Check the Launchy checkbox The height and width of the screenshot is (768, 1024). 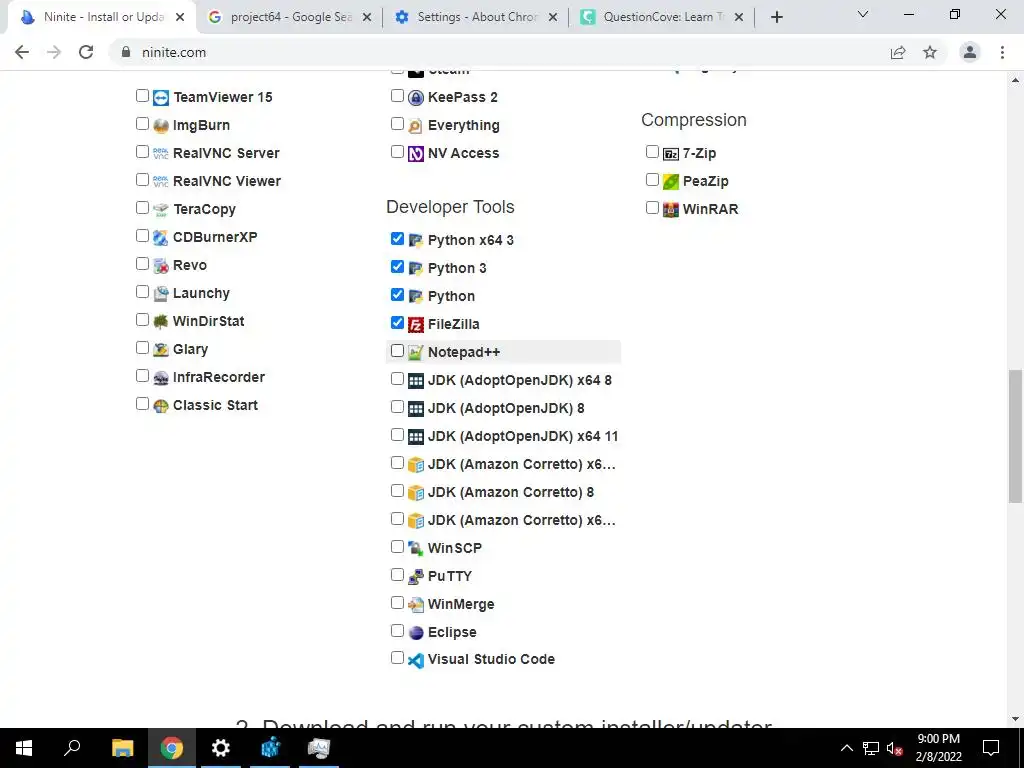pos(142,292)
